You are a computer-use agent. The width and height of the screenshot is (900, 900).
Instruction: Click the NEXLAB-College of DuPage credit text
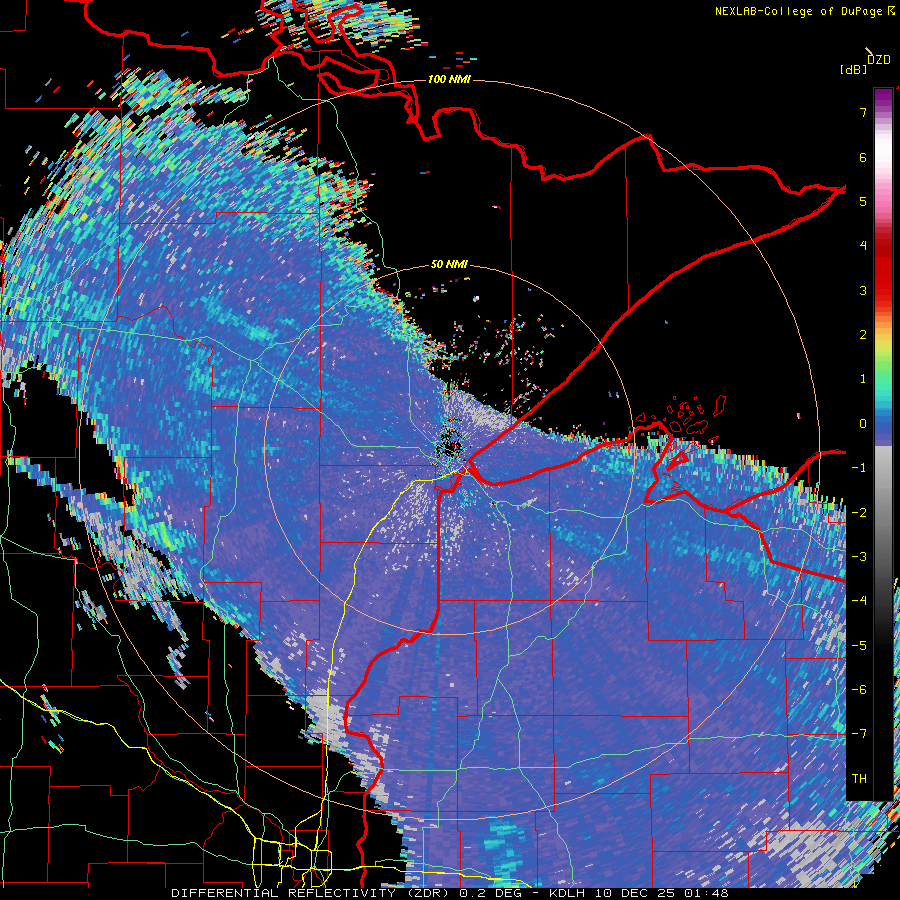(x=799, y=11)
